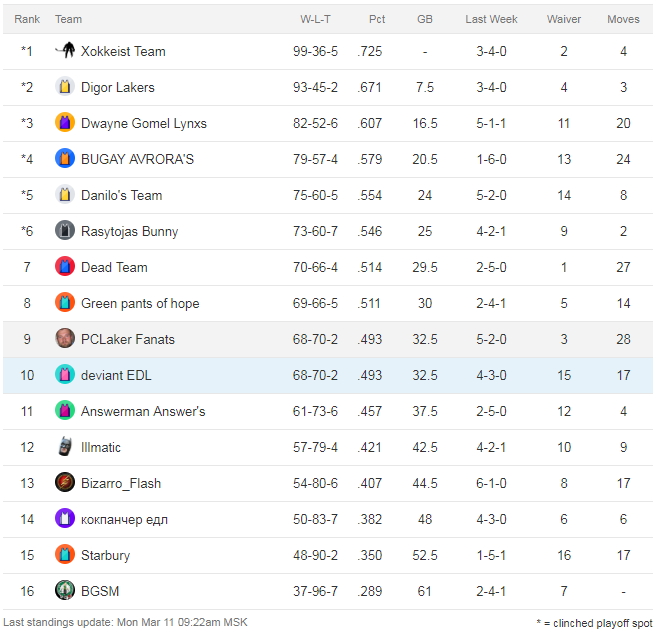
Task: Click the Illmatic phone avatar icon
Action: [65, 447]
